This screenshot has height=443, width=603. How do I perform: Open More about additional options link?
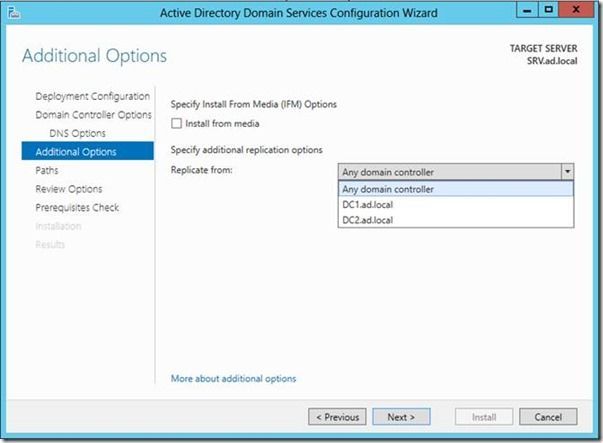coord(233,378)
